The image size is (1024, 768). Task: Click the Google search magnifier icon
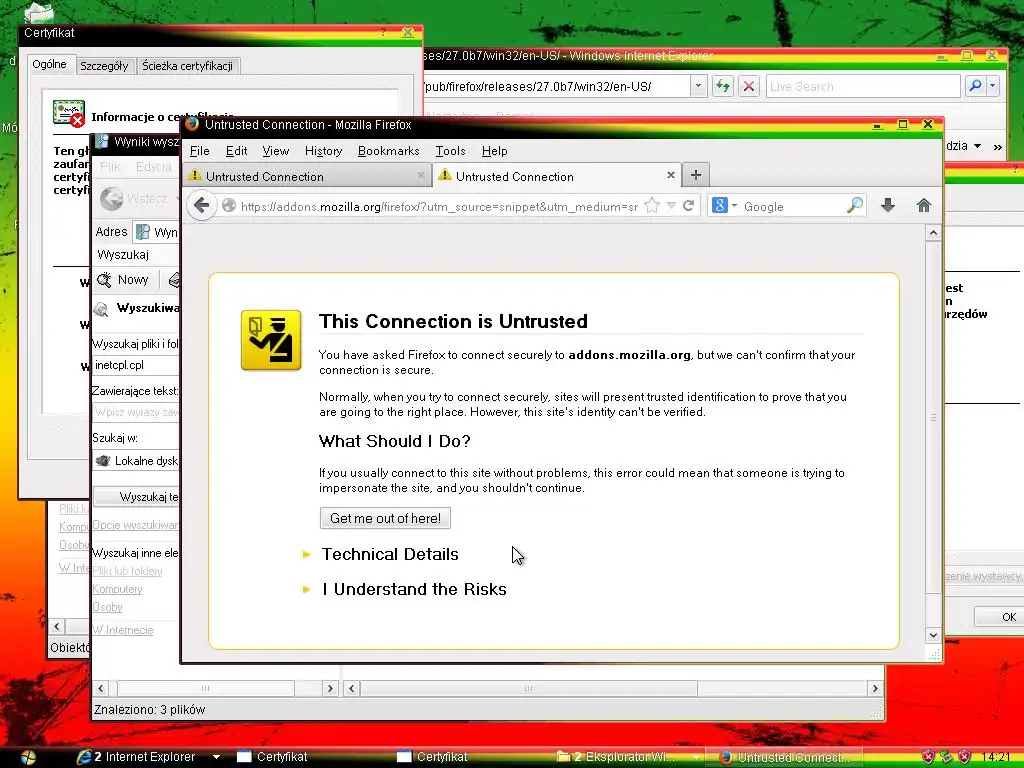click(854, 206)
